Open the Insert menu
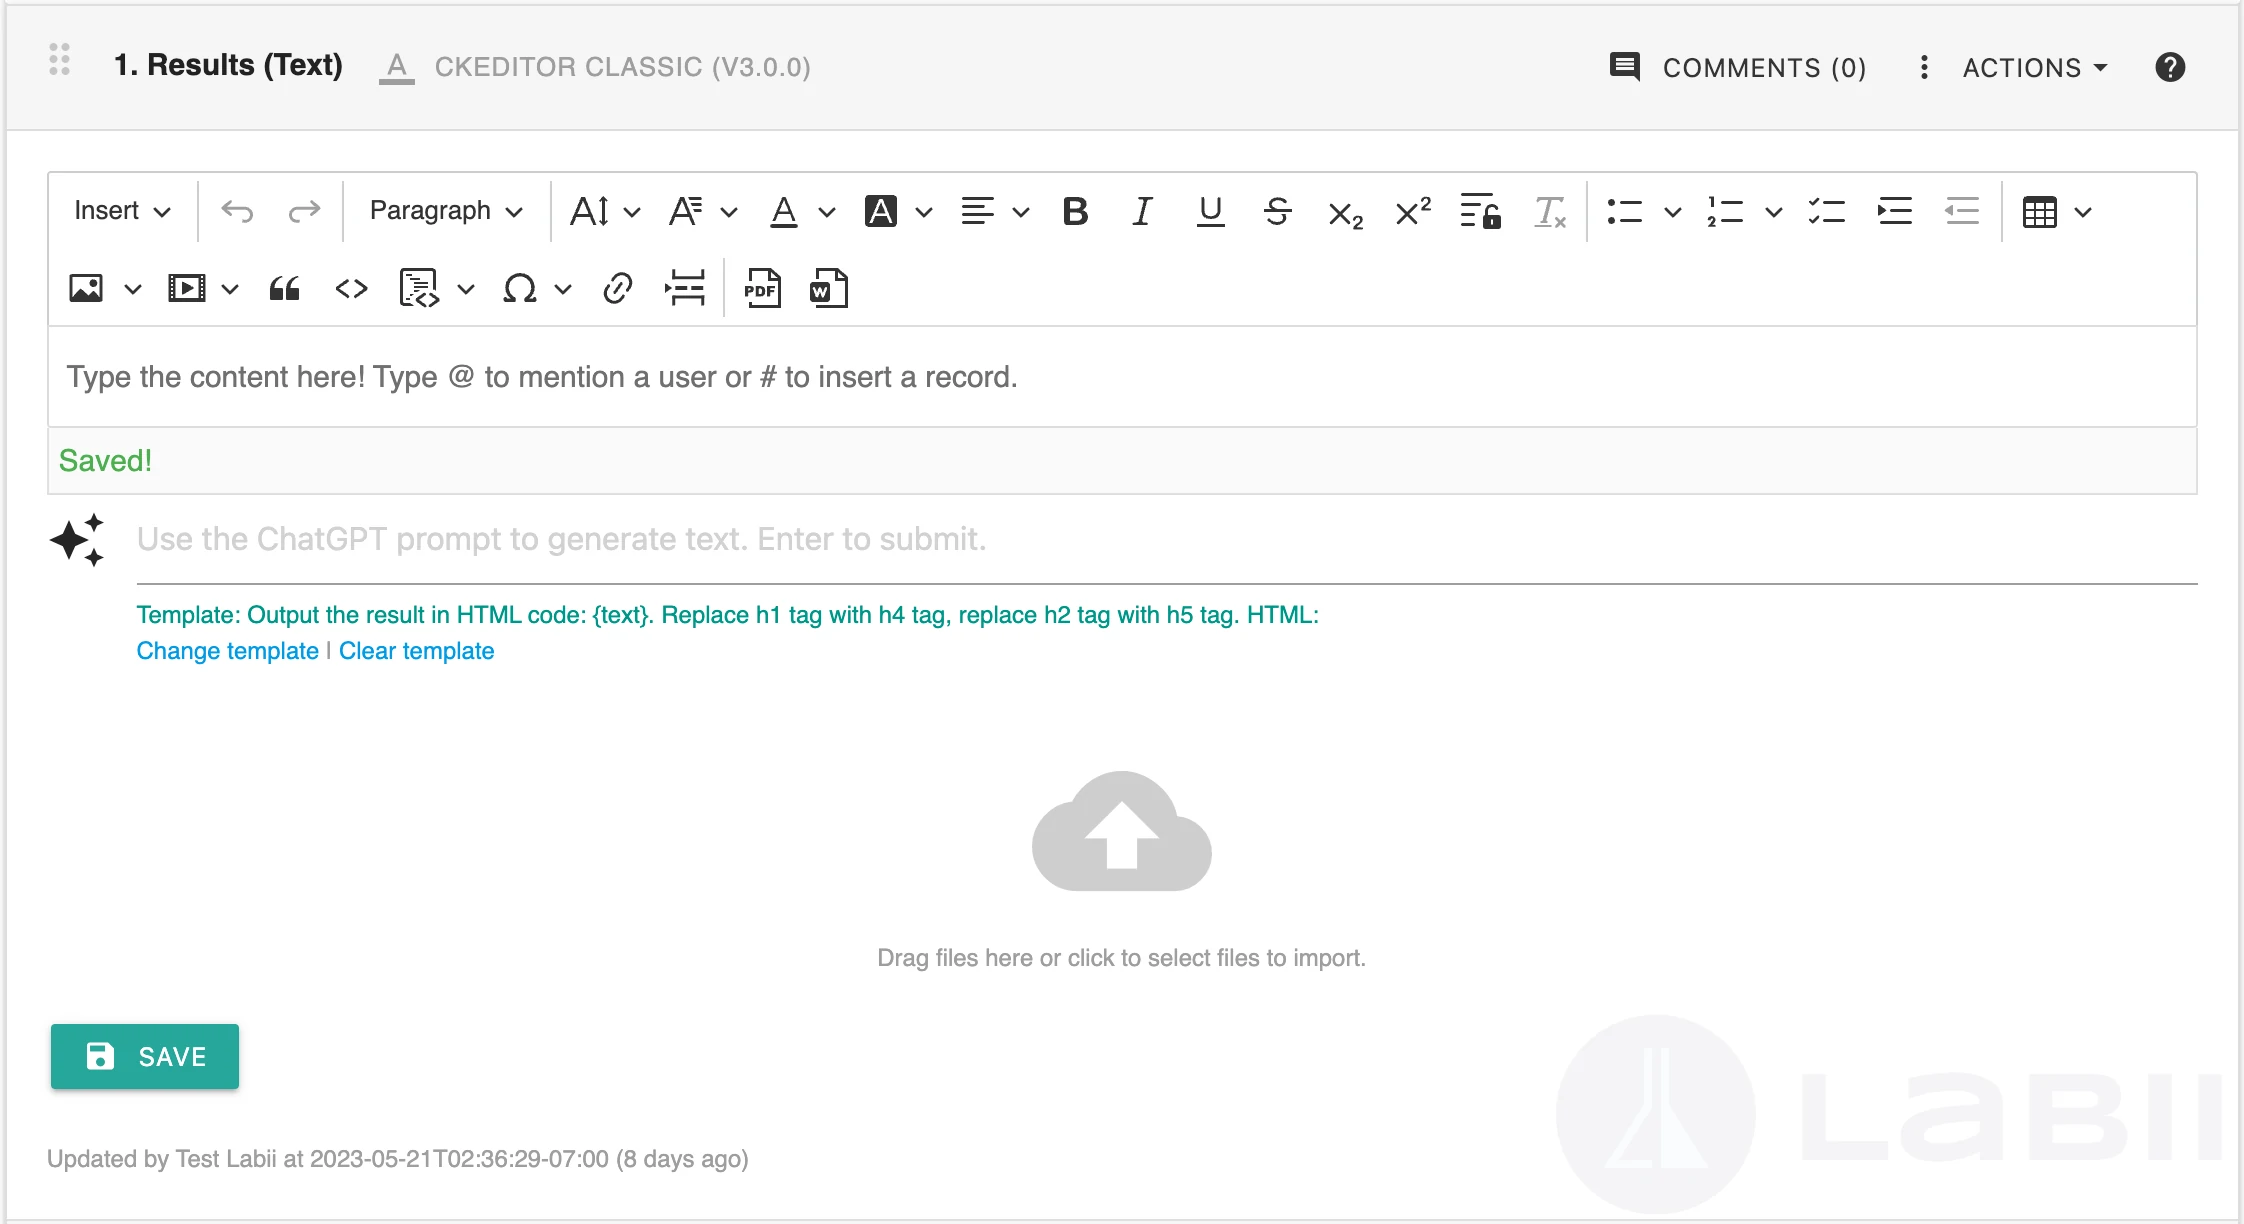This screenshot has width=2244, height=1224. pyautogui.click(x=122, y=211)
